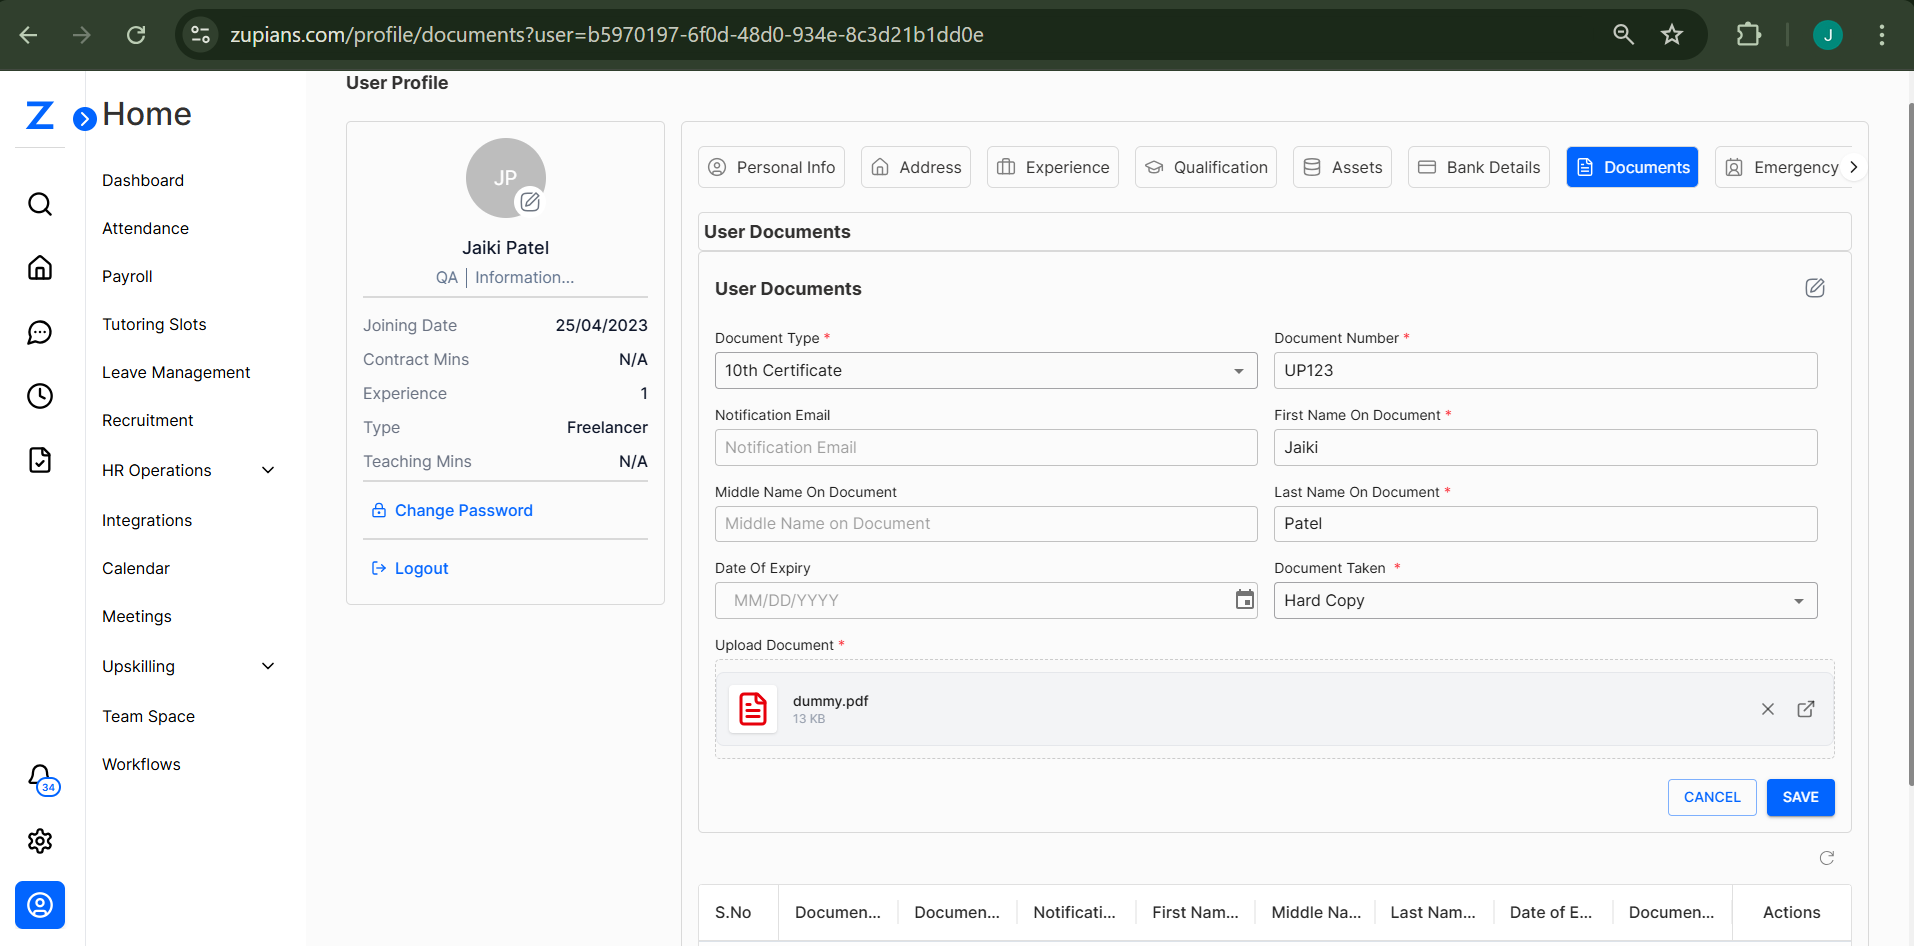Open the chat bubble icon in the sidebar
This screenshot has height=946, width=1914.
39,332
